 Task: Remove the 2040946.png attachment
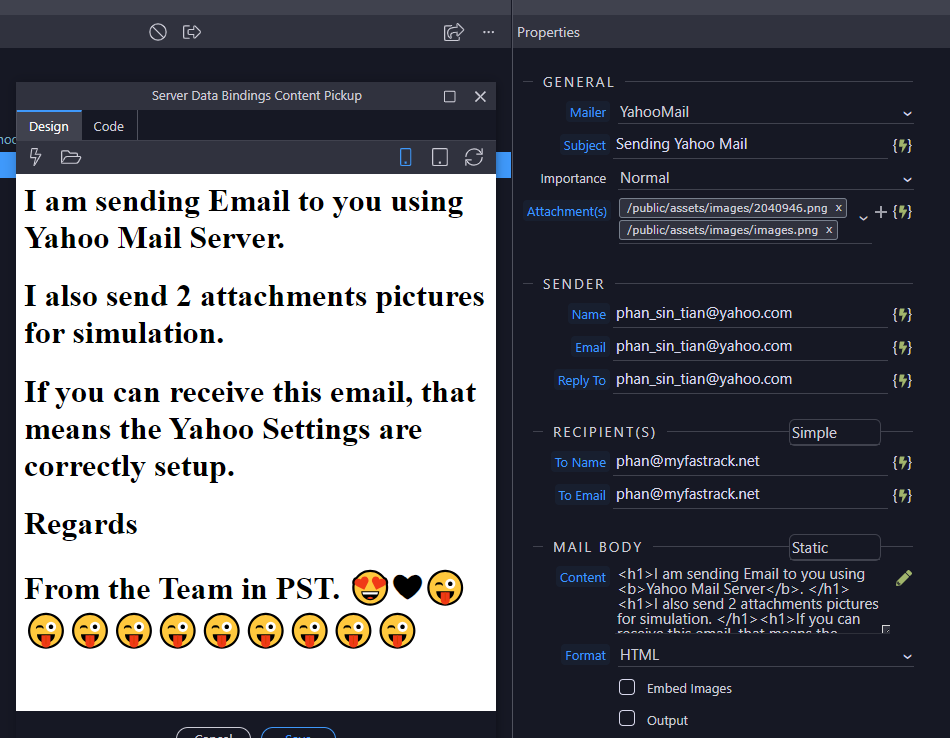tap(839, 208)
